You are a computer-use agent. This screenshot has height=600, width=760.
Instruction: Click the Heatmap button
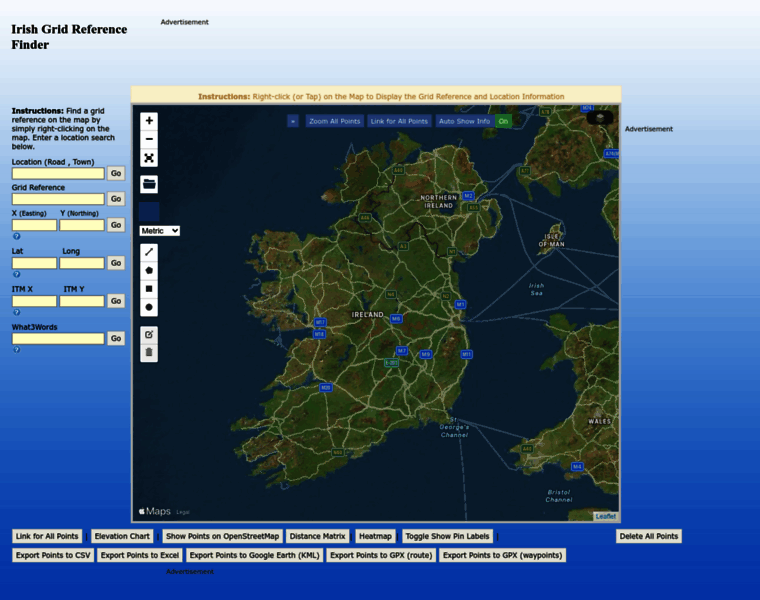click(375, 536)
